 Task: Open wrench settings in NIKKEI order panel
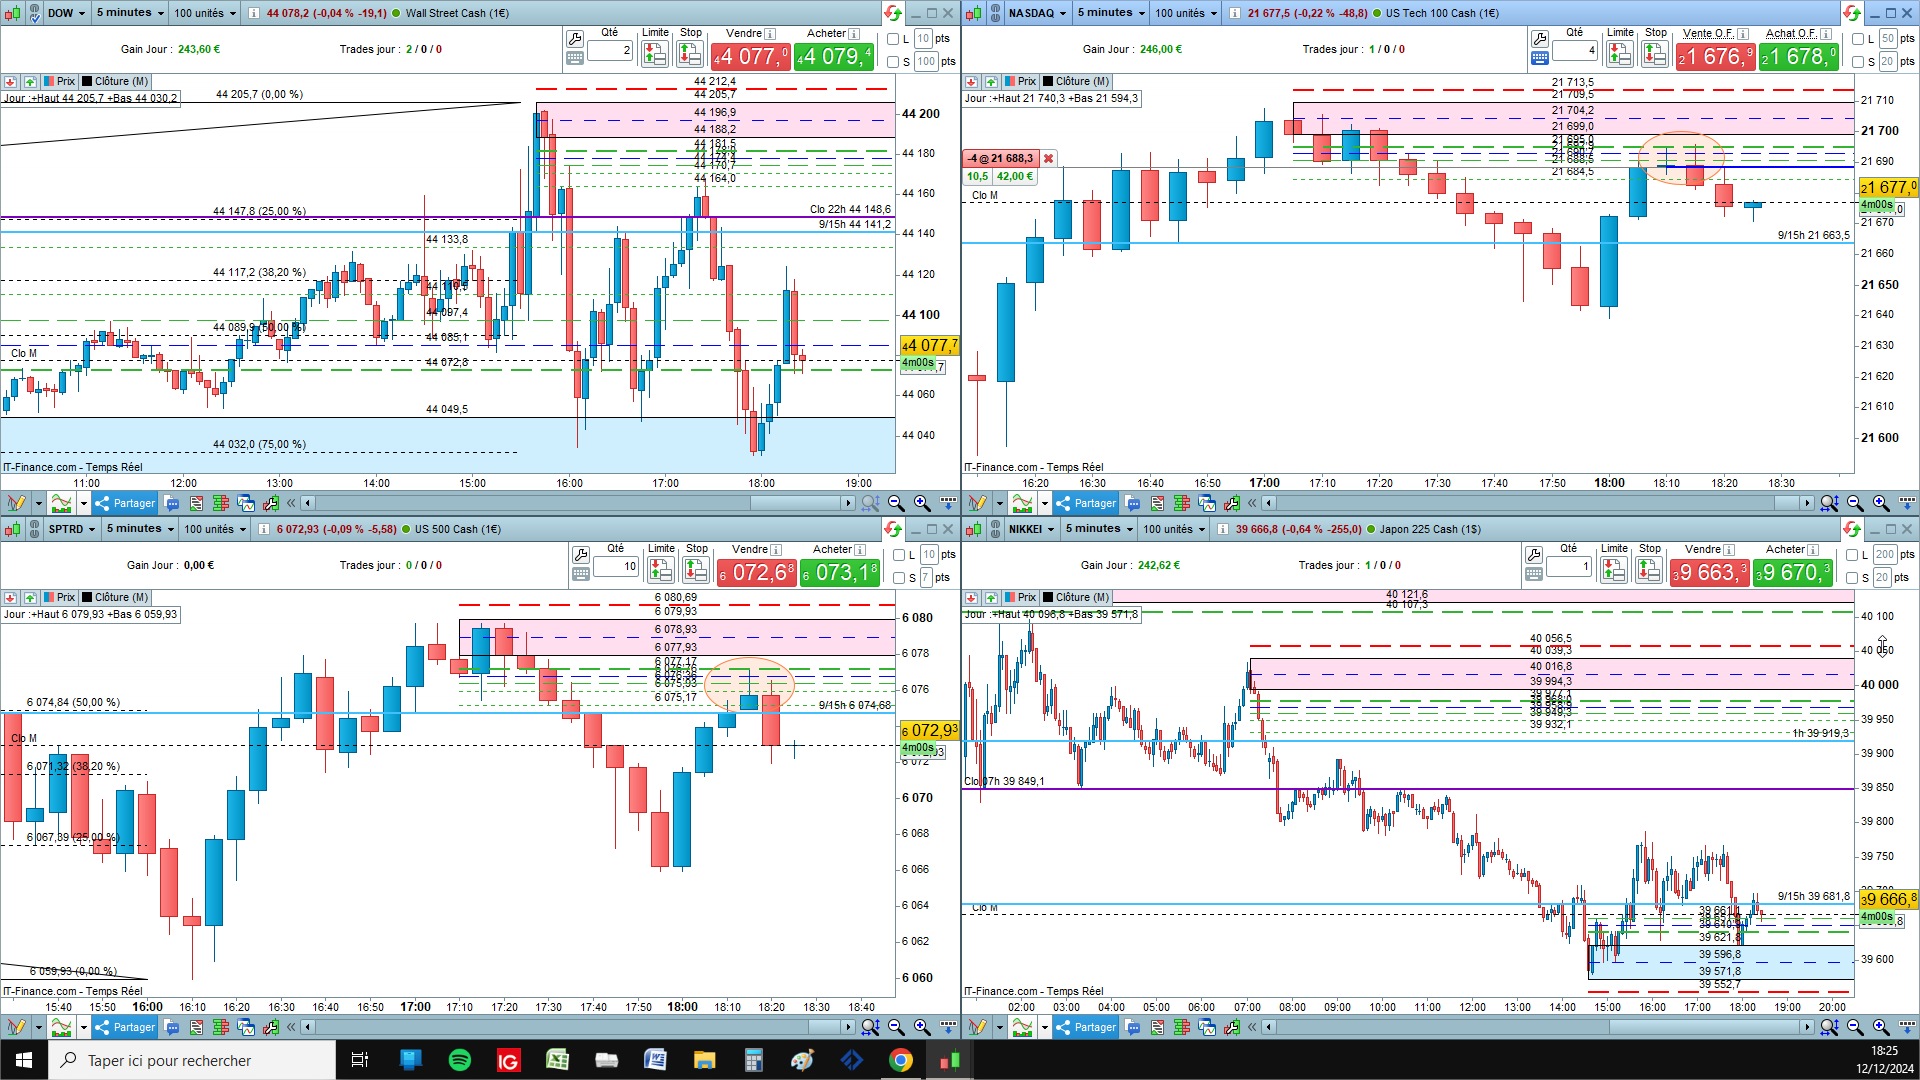point(1534,553)
